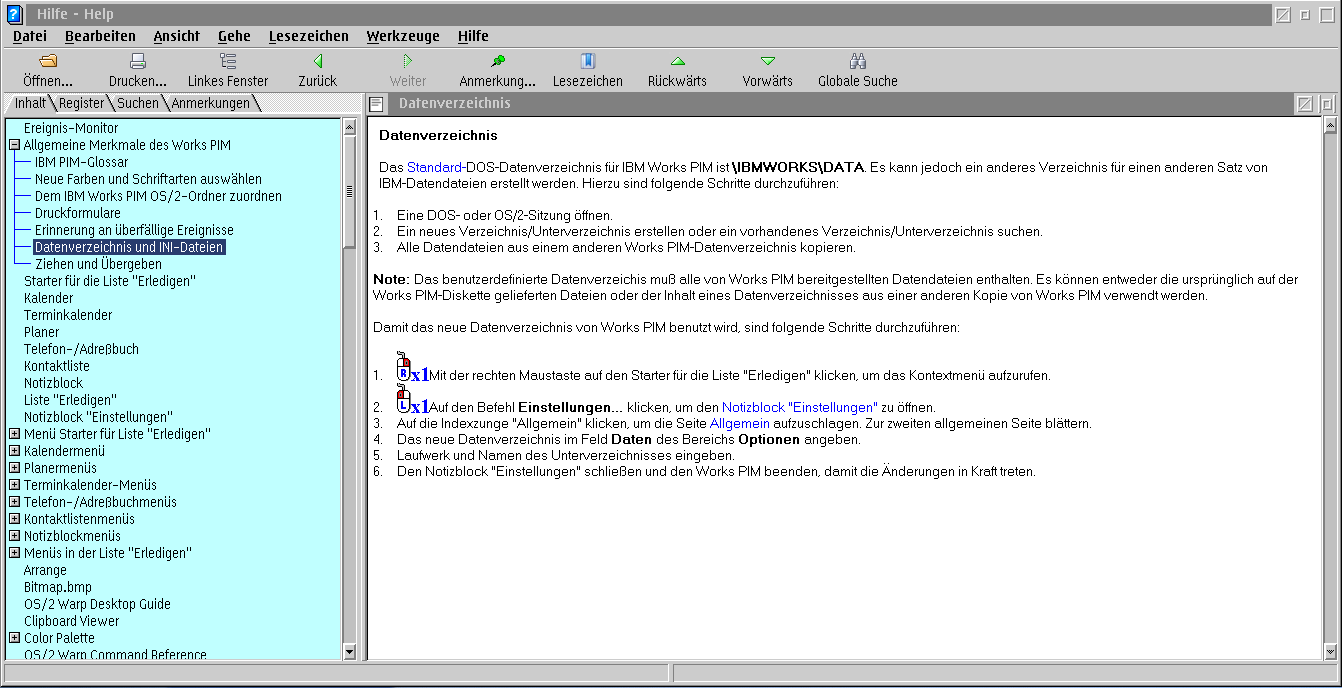Image resolution: width=1342 pixels, height=688 pixels.
Task: Select the Bitmap.bmp entry
Action: click(57, 587)
